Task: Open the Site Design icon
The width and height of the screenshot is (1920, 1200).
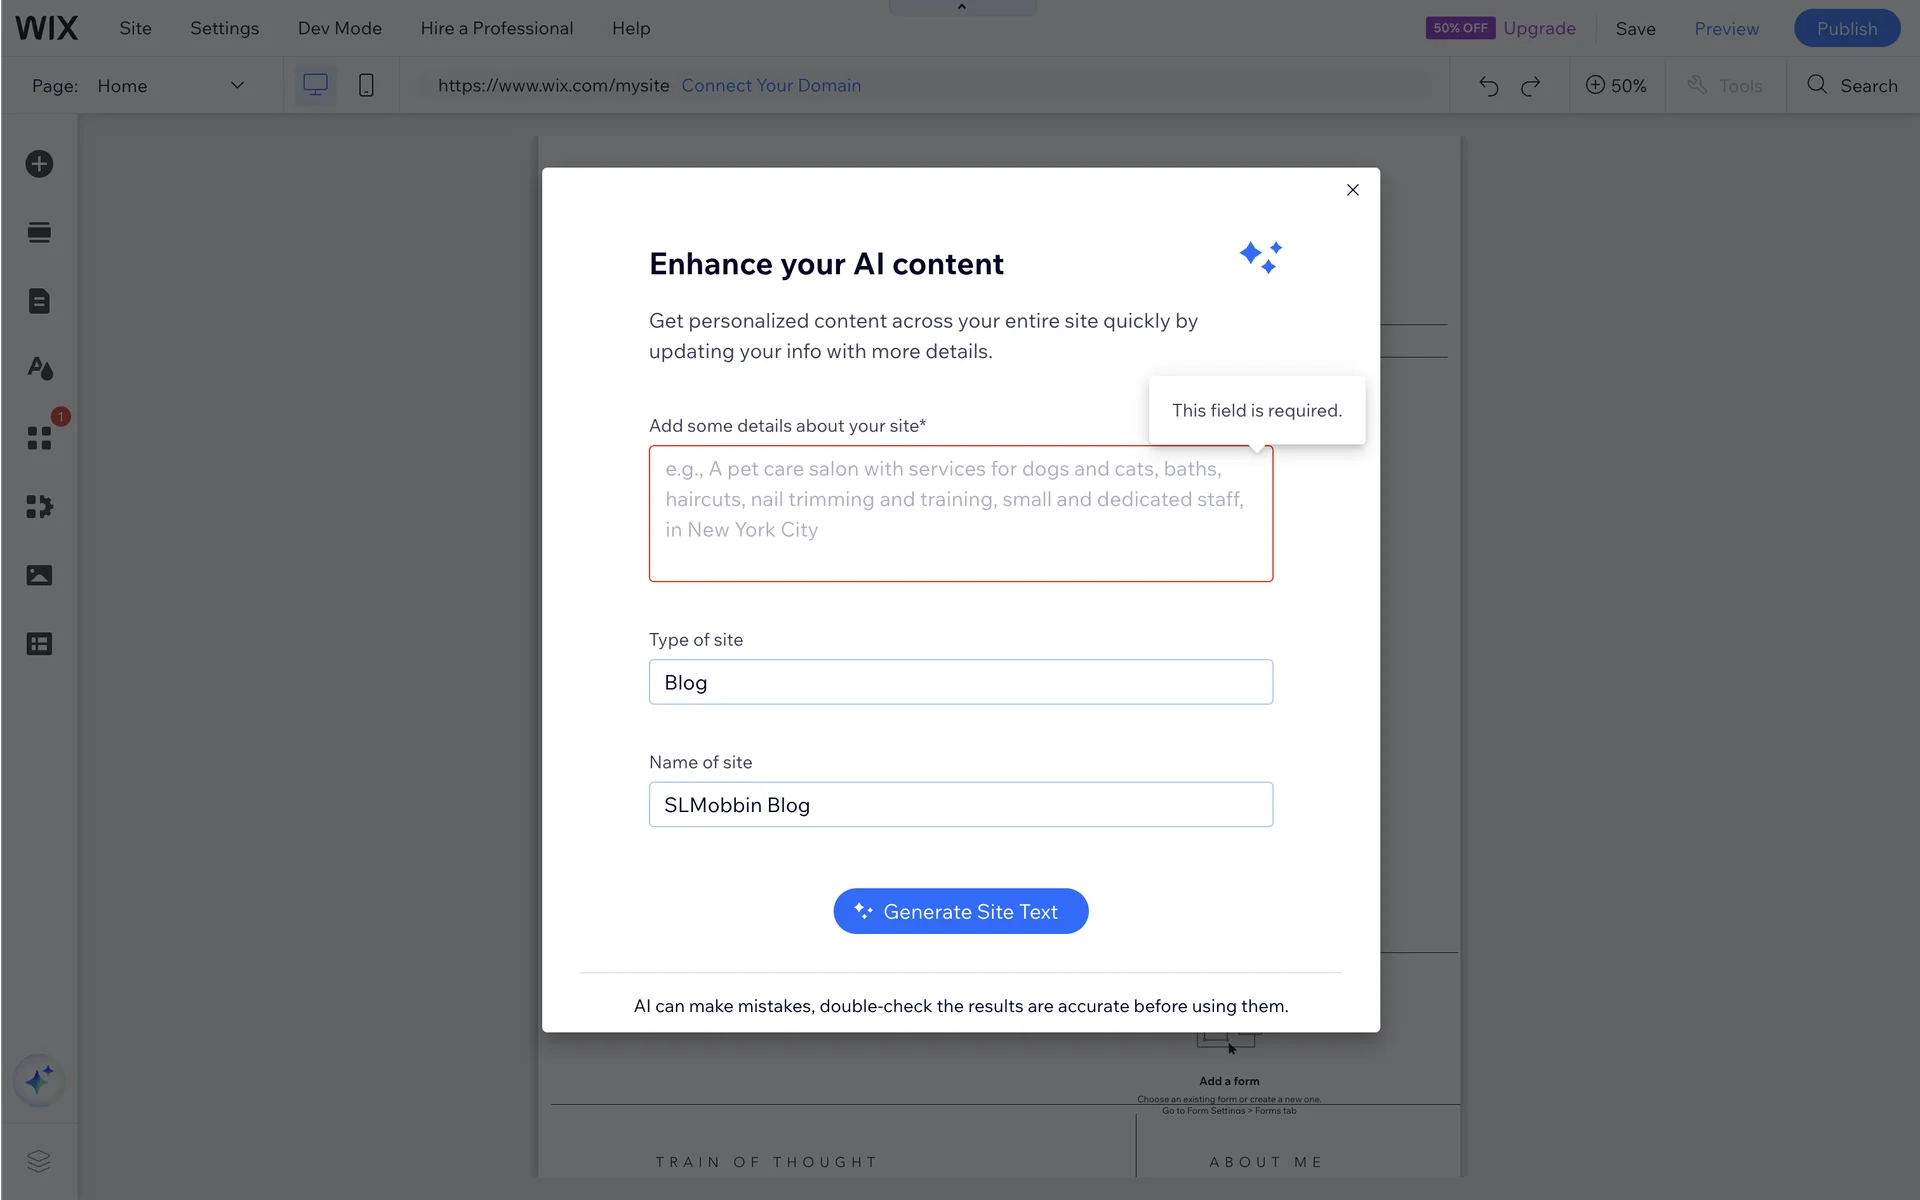Action: point(39,369)
